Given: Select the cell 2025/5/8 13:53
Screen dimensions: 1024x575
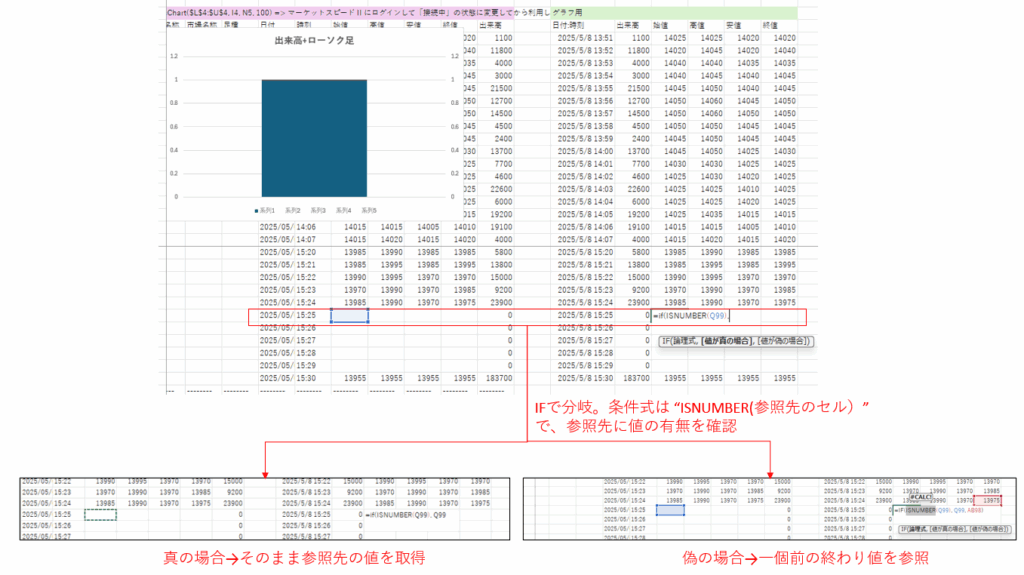Looking at the screenshot, I should [x=585, y=63].
